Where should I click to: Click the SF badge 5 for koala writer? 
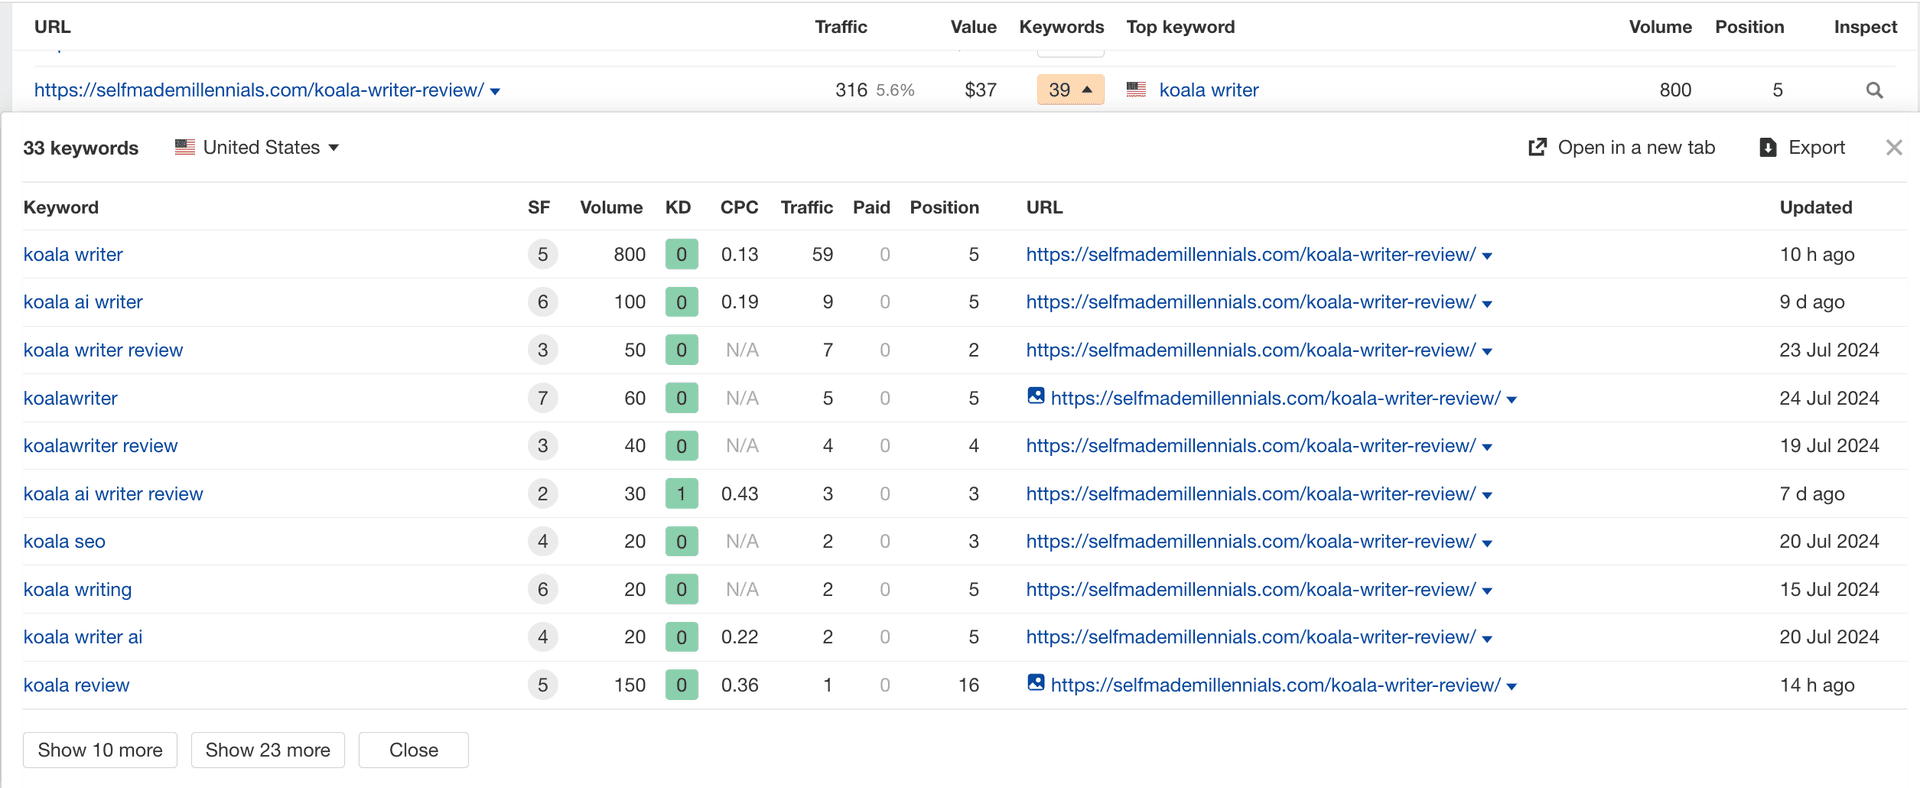(x=543, y=254)
